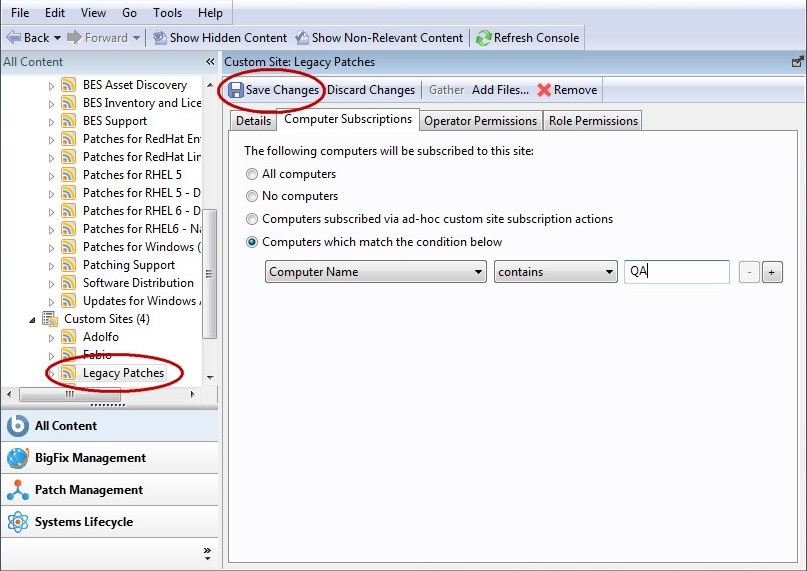Click the Add Files... button
Screen dimensions: 807x571
pyautogui.click(x=500, y=90)
